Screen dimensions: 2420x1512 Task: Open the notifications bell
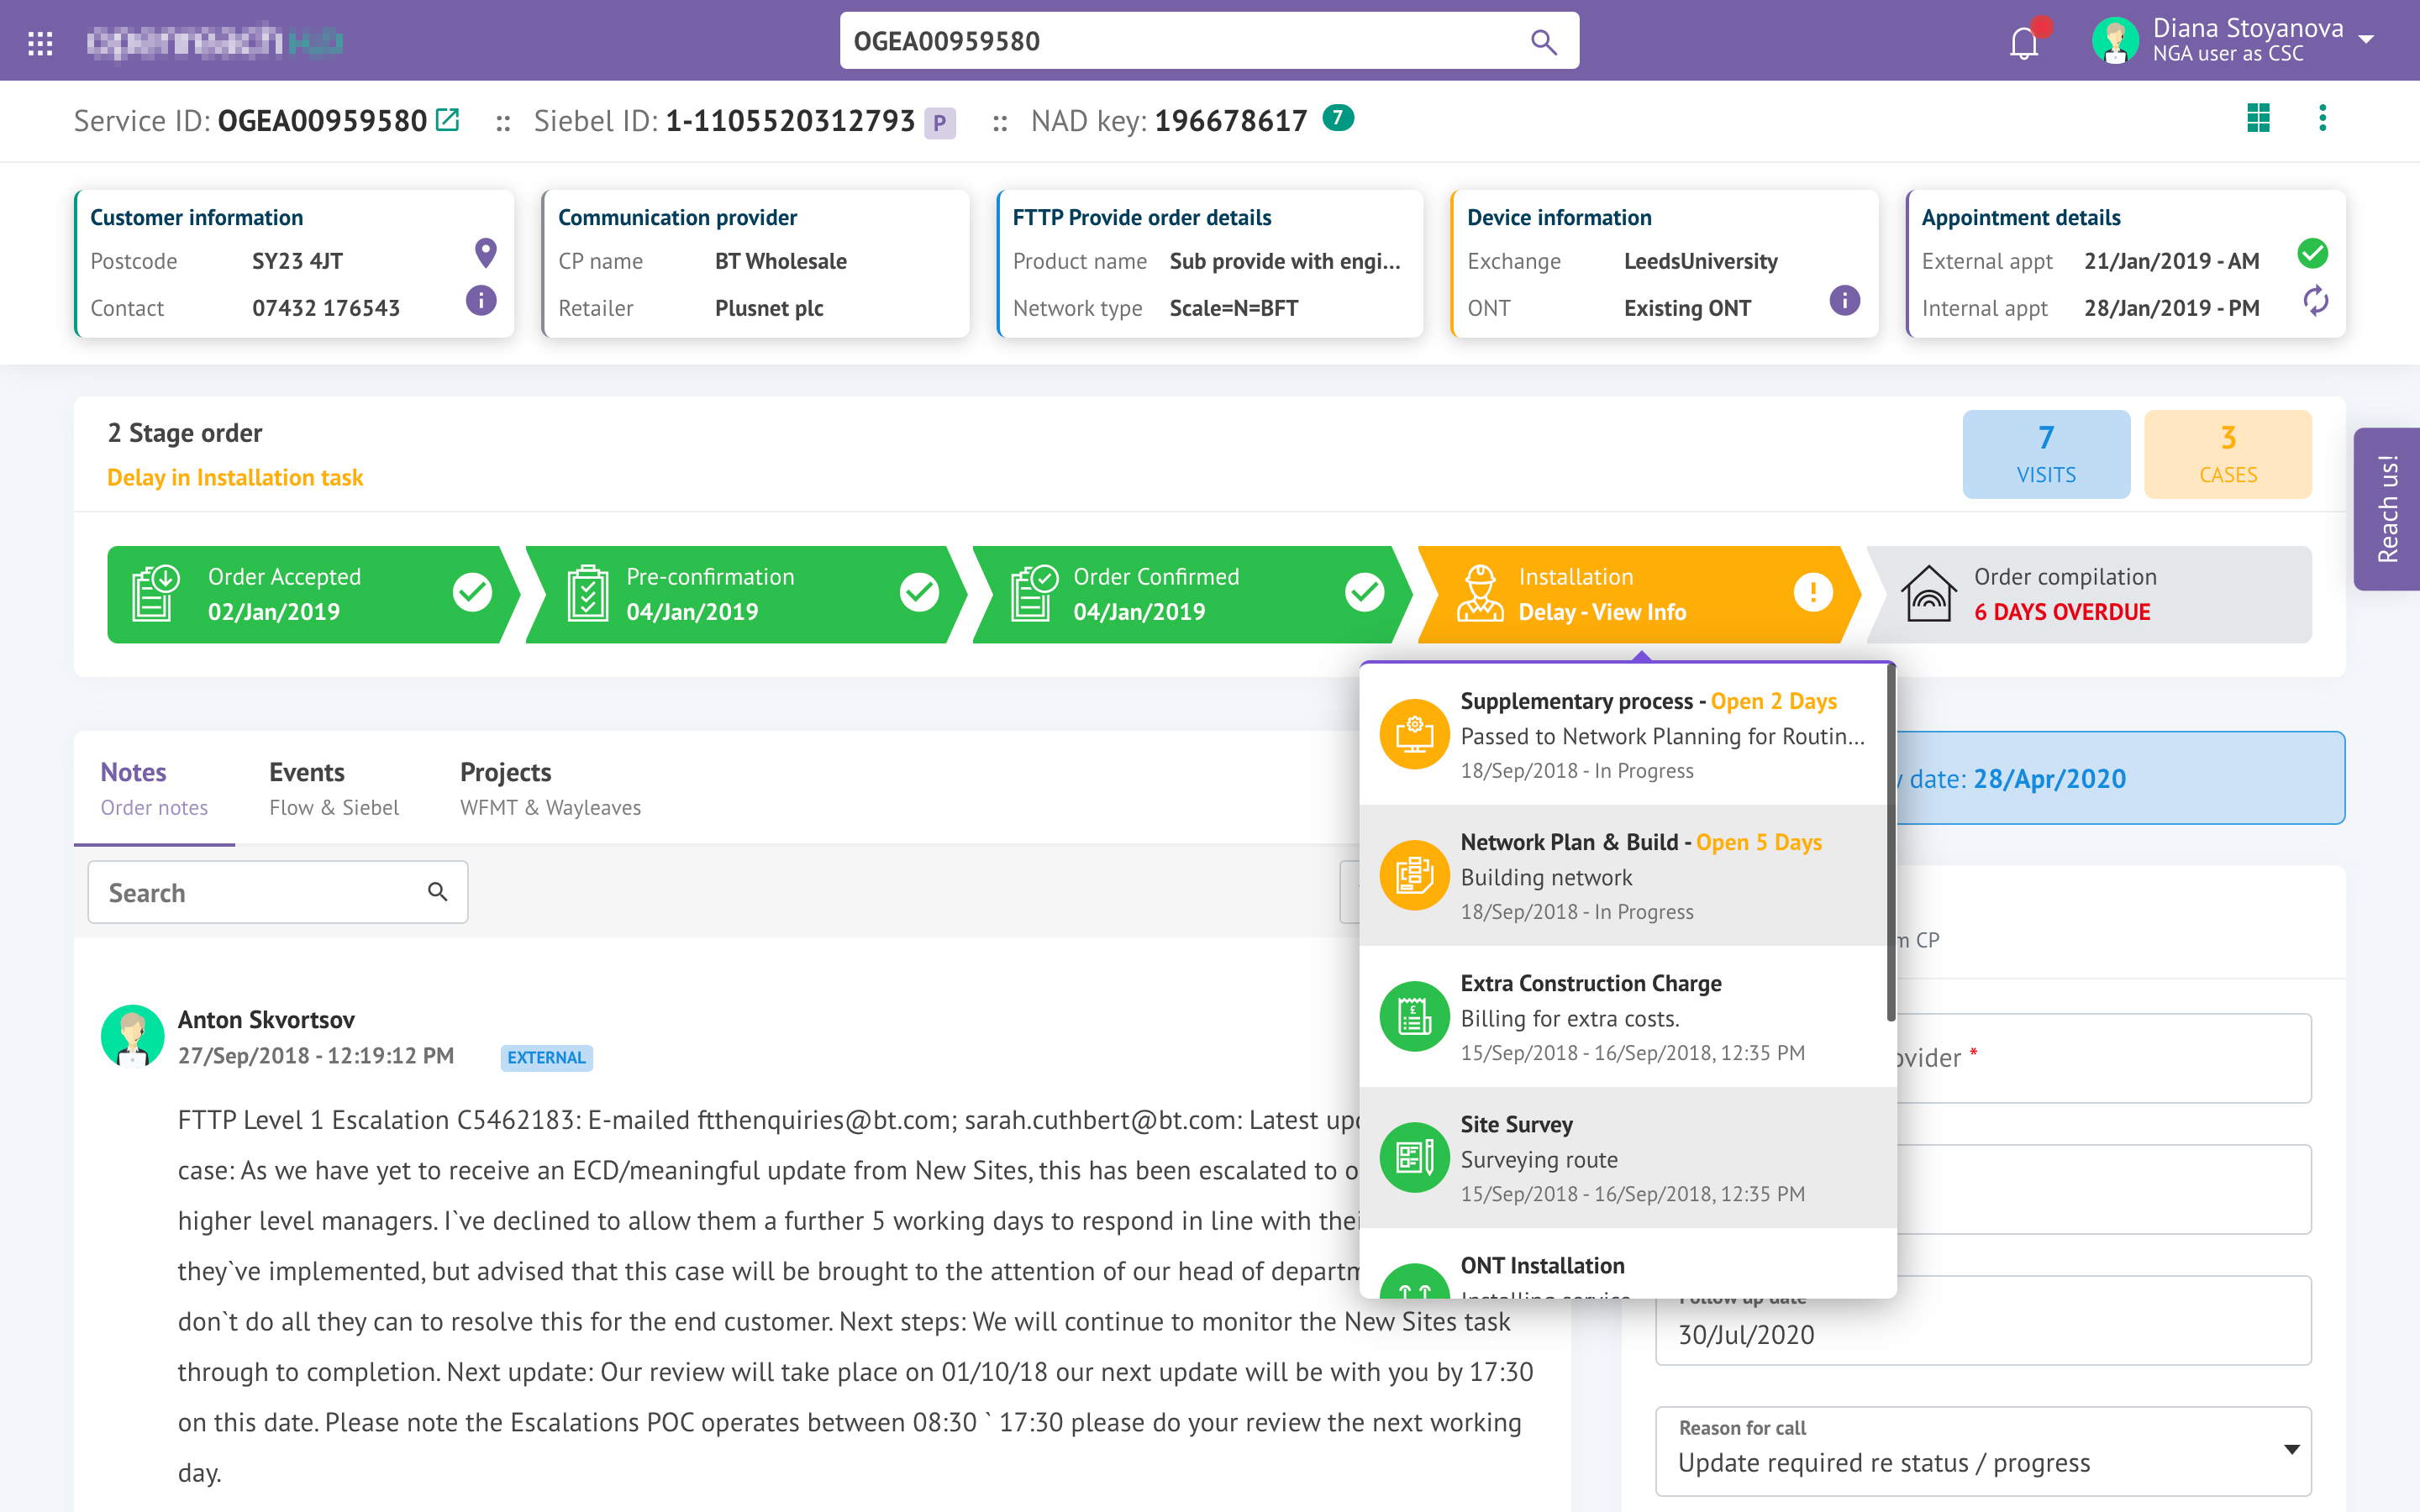2024,43
